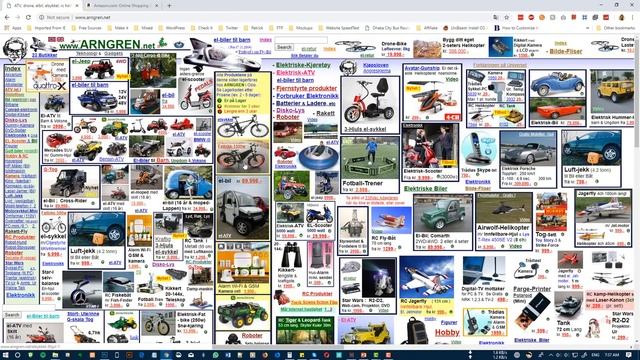Viewport: 640px width, 360px height.
Task: Open the Elektriske-Kjøretøy category link
Action: coord(303,65)
